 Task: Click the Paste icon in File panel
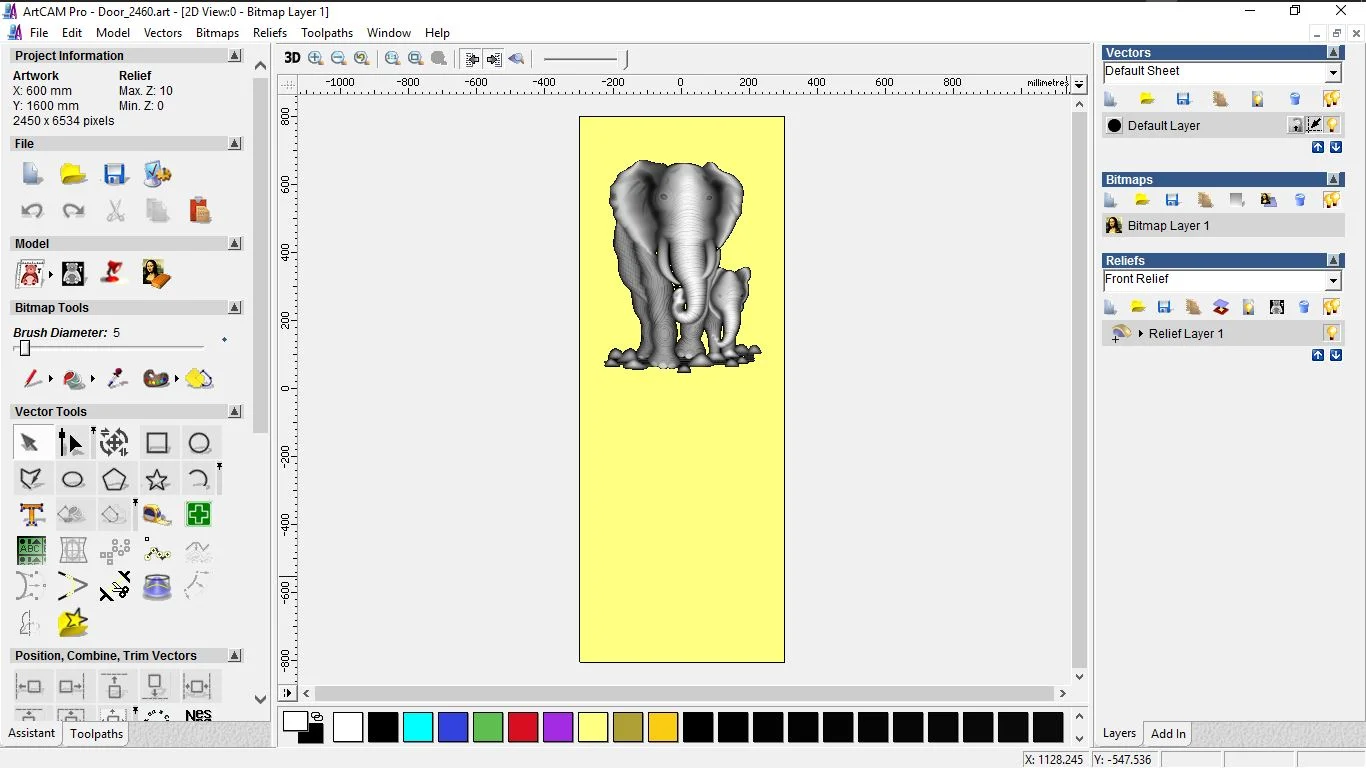200,210
